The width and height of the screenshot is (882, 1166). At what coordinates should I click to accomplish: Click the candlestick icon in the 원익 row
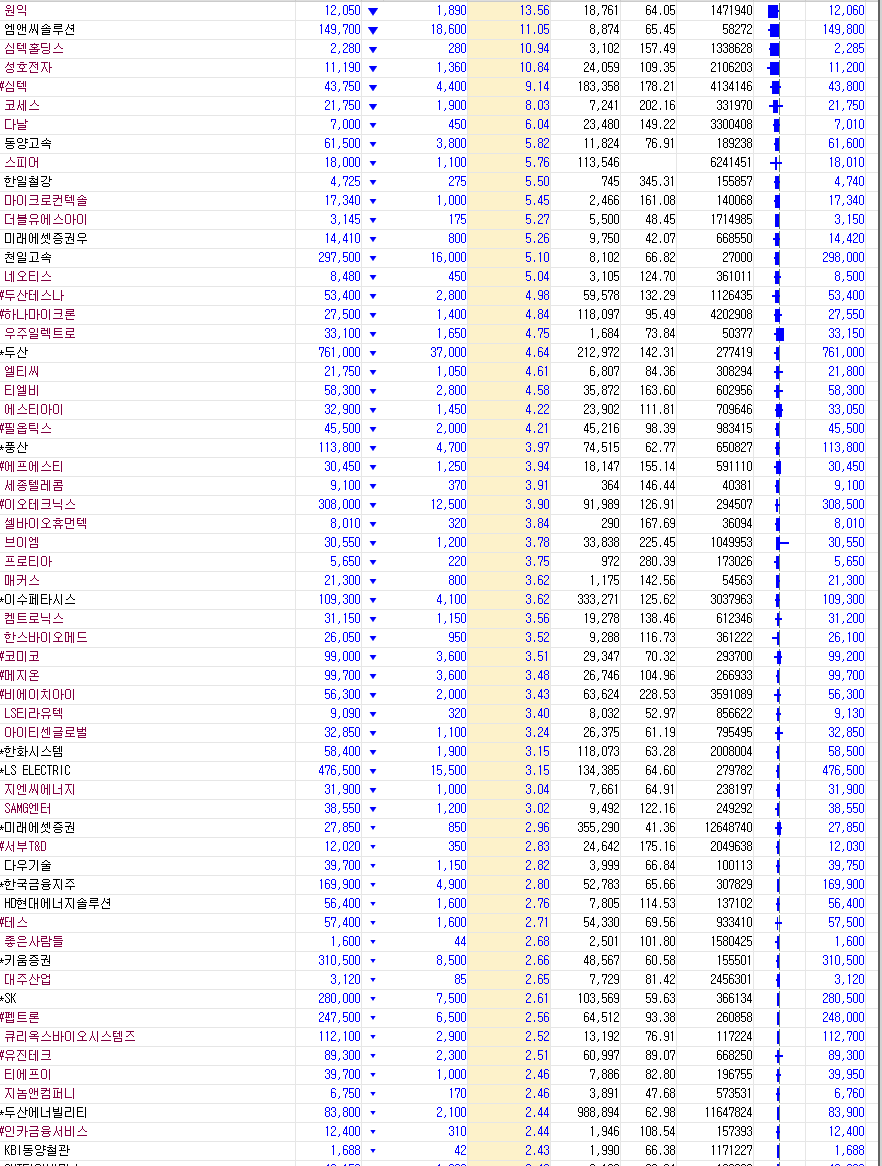click(x=773, y=10)
